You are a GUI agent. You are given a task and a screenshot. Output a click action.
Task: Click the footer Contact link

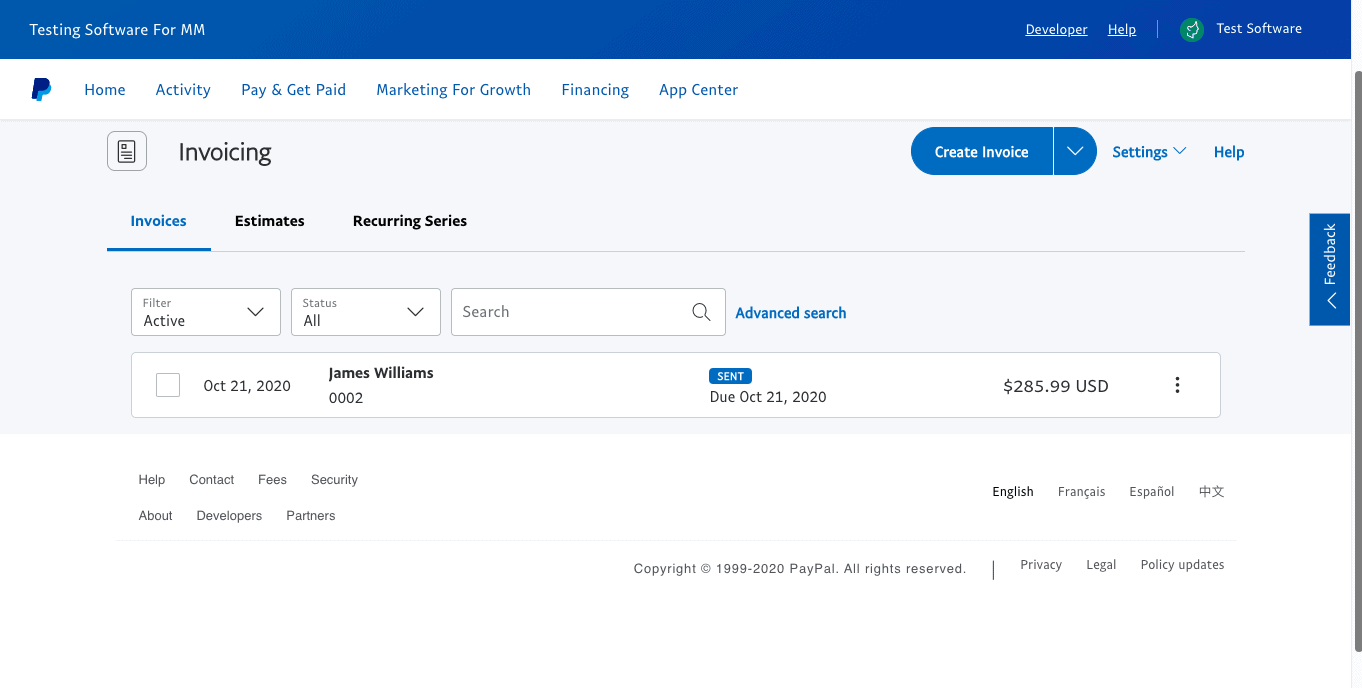(212, 480)
